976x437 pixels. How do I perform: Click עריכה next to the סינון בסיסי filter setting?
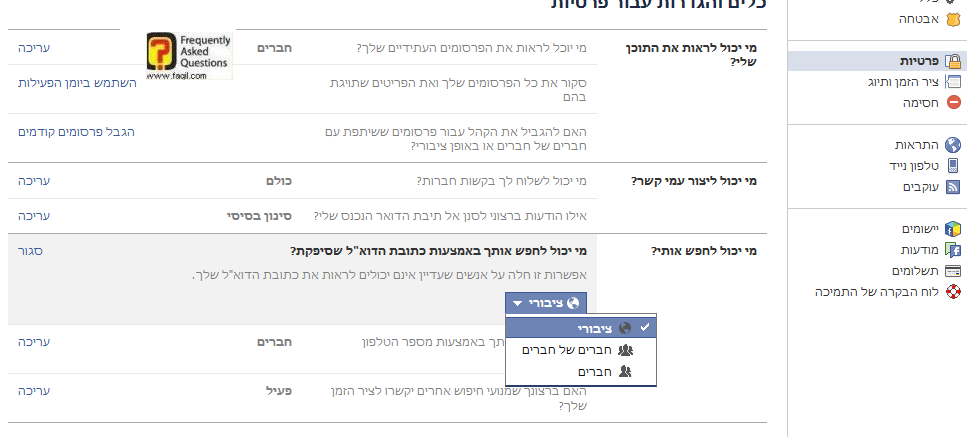pos(33,215)
